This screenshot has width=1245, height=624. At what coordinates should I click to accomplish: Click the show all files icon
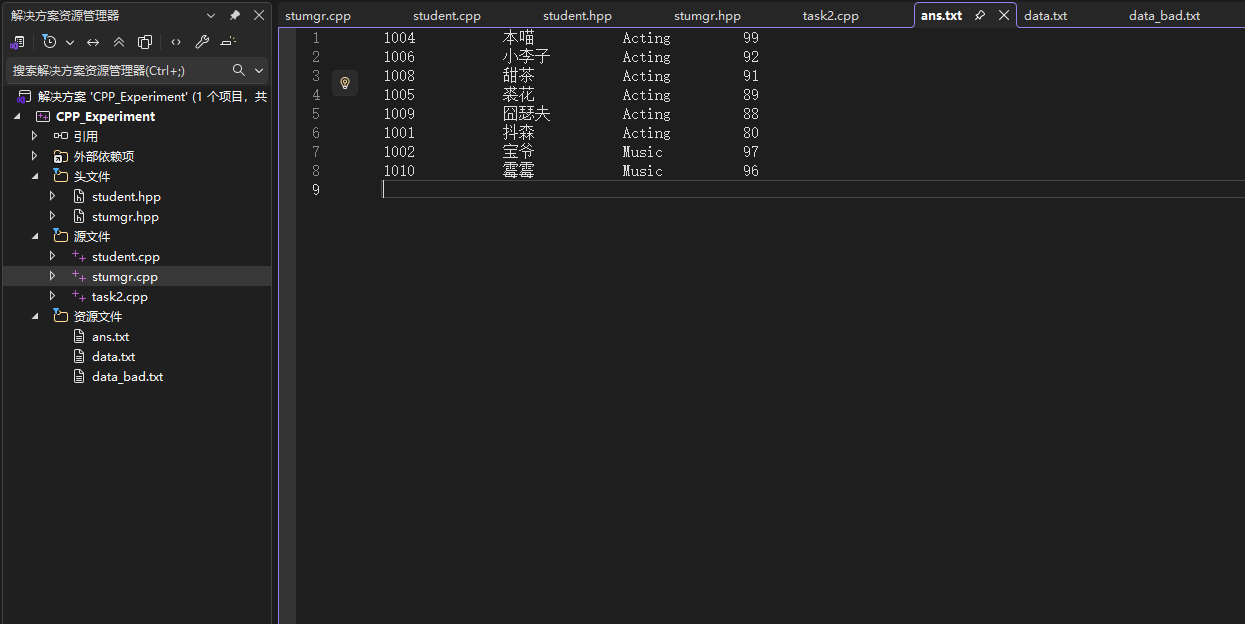145,42
